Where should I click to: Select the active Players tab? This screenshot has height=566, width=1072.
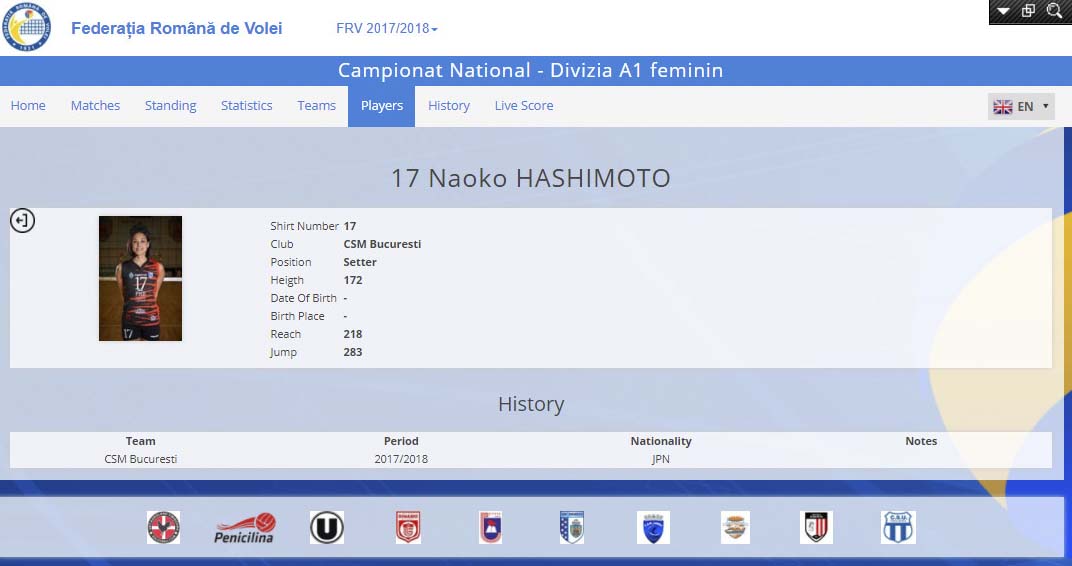point(381,106)
